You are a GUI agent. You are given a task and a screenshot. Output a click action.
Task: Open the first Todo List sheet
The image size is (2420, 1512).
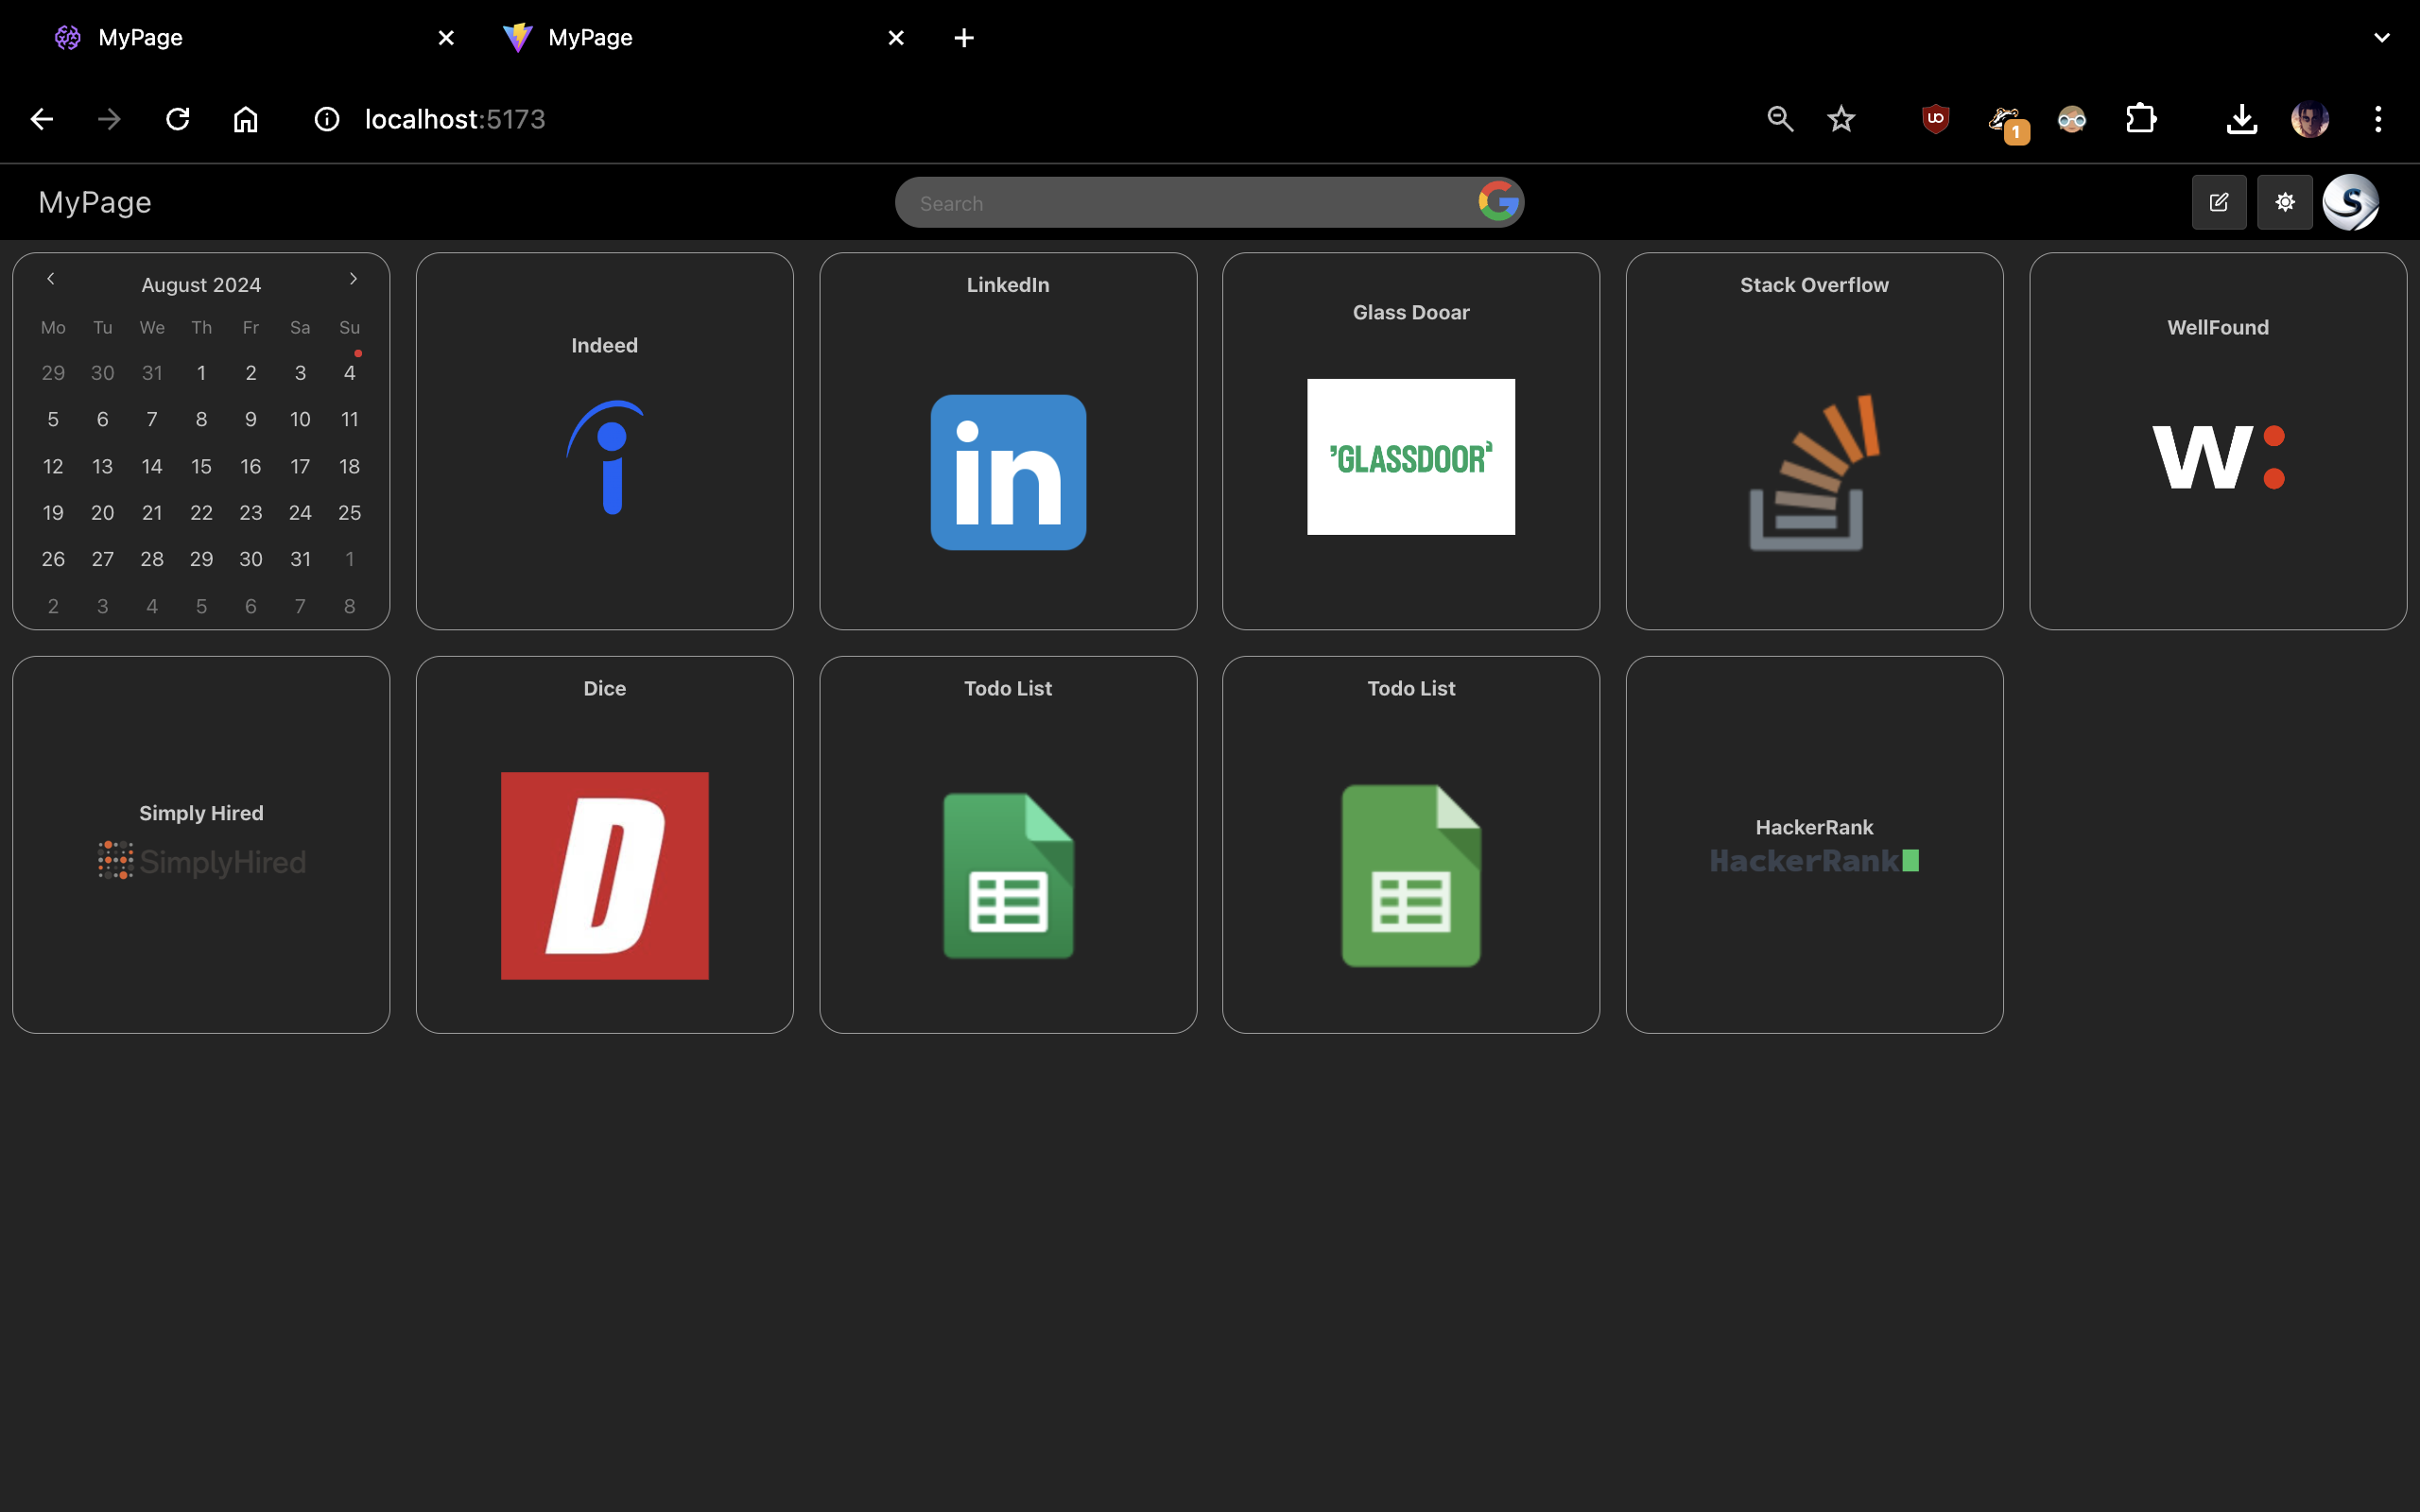click(1007, 873)
